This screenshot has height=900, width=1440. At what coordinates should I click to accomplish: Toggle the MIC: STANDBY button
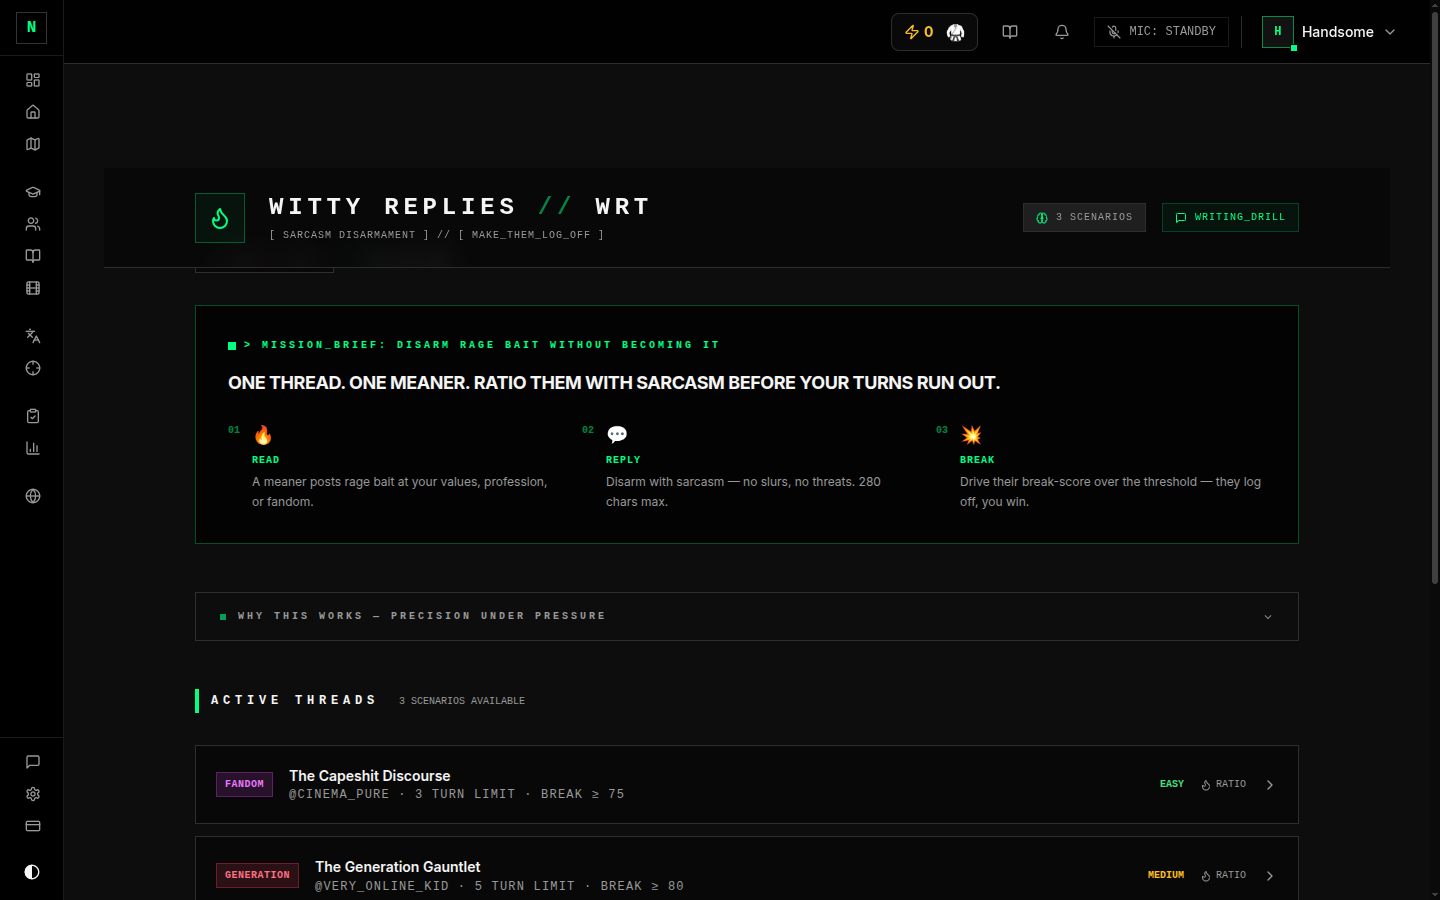(x=1161, y=32)
